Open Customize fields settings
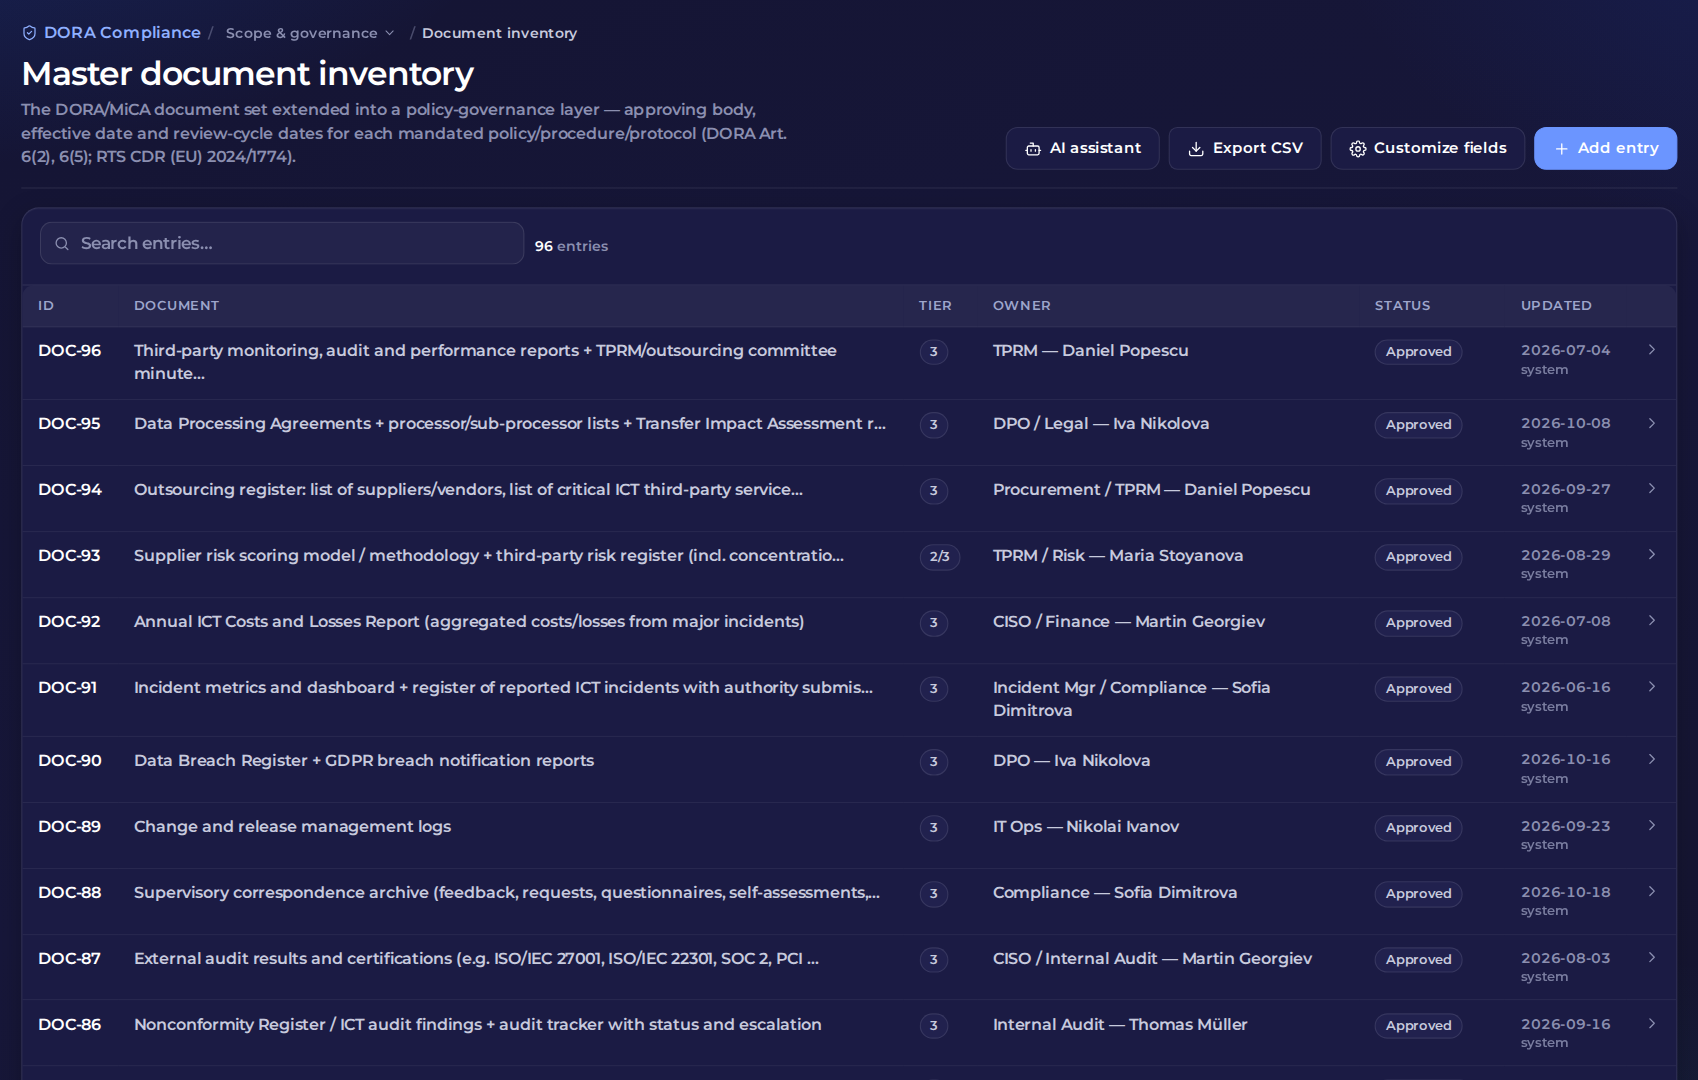 pos(1427,148)
